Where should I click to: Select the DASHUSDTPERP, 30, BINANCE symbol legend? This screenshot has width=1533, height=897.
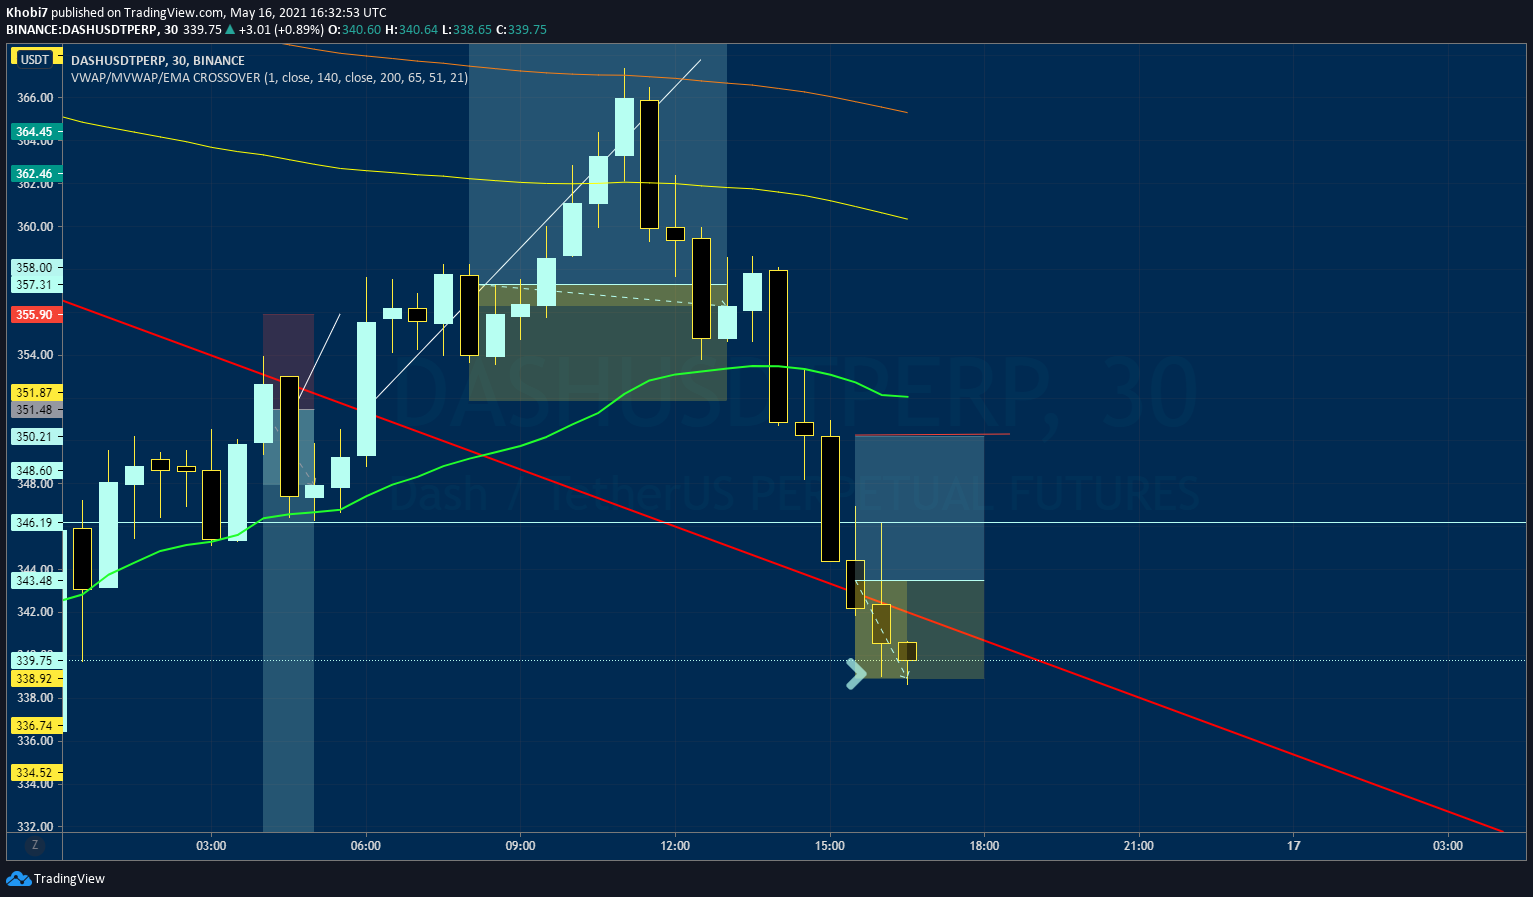(x=158, y=61)
